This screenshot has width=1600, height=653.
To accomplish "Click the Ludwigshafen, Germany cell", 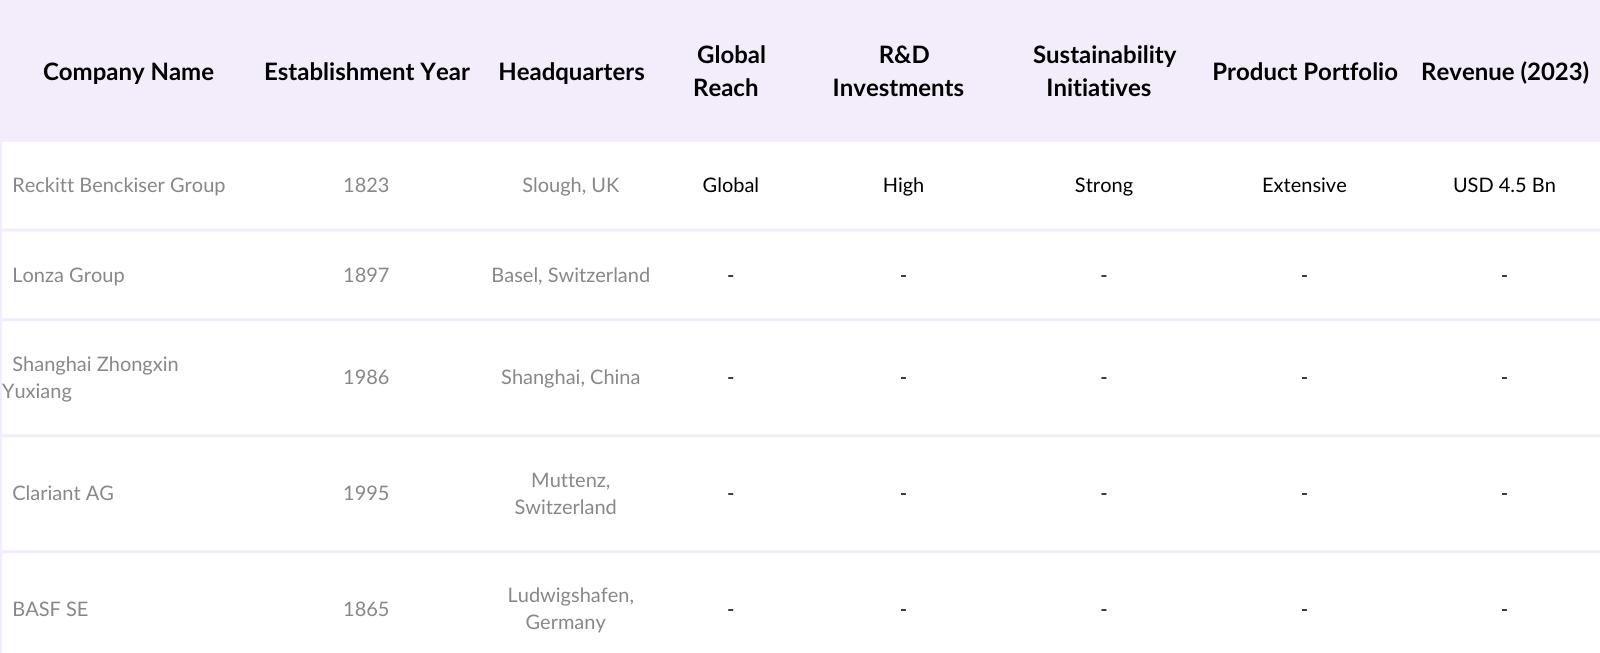I will (570, 608).
